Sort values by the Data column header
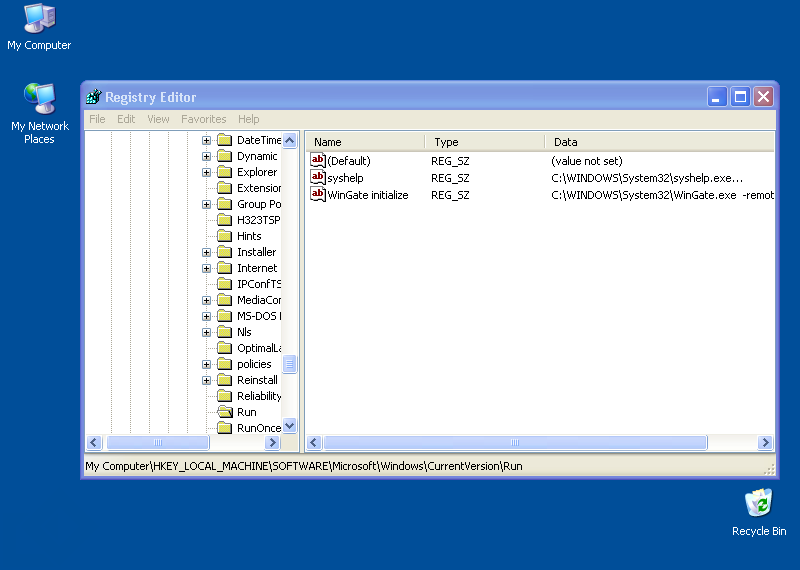Image resolution: width=800 pixels, height=570 pixels. [x=660, y=142]
